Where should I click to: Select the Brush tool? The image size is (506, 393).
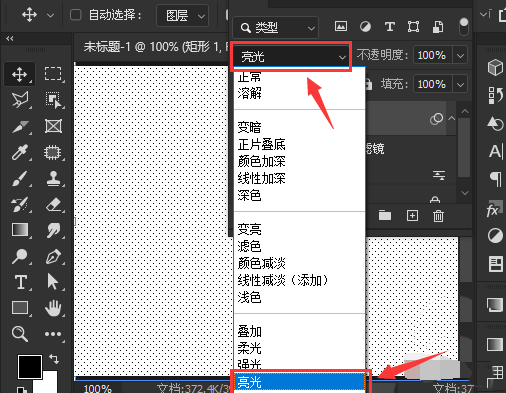(19, 178)
